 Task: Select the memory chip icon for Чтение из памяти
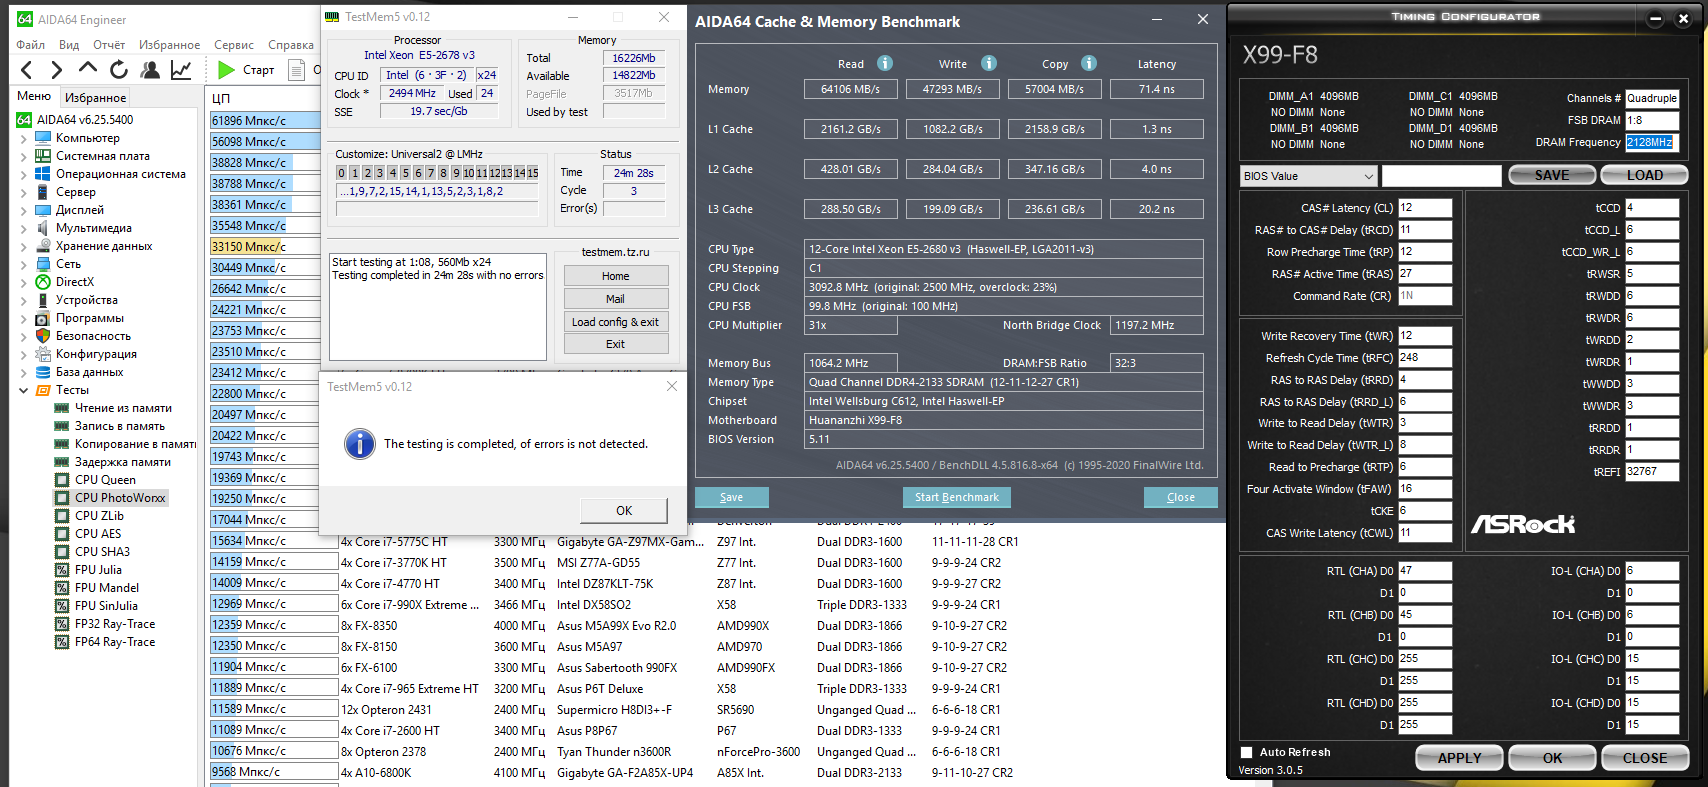tap(62, 408)
